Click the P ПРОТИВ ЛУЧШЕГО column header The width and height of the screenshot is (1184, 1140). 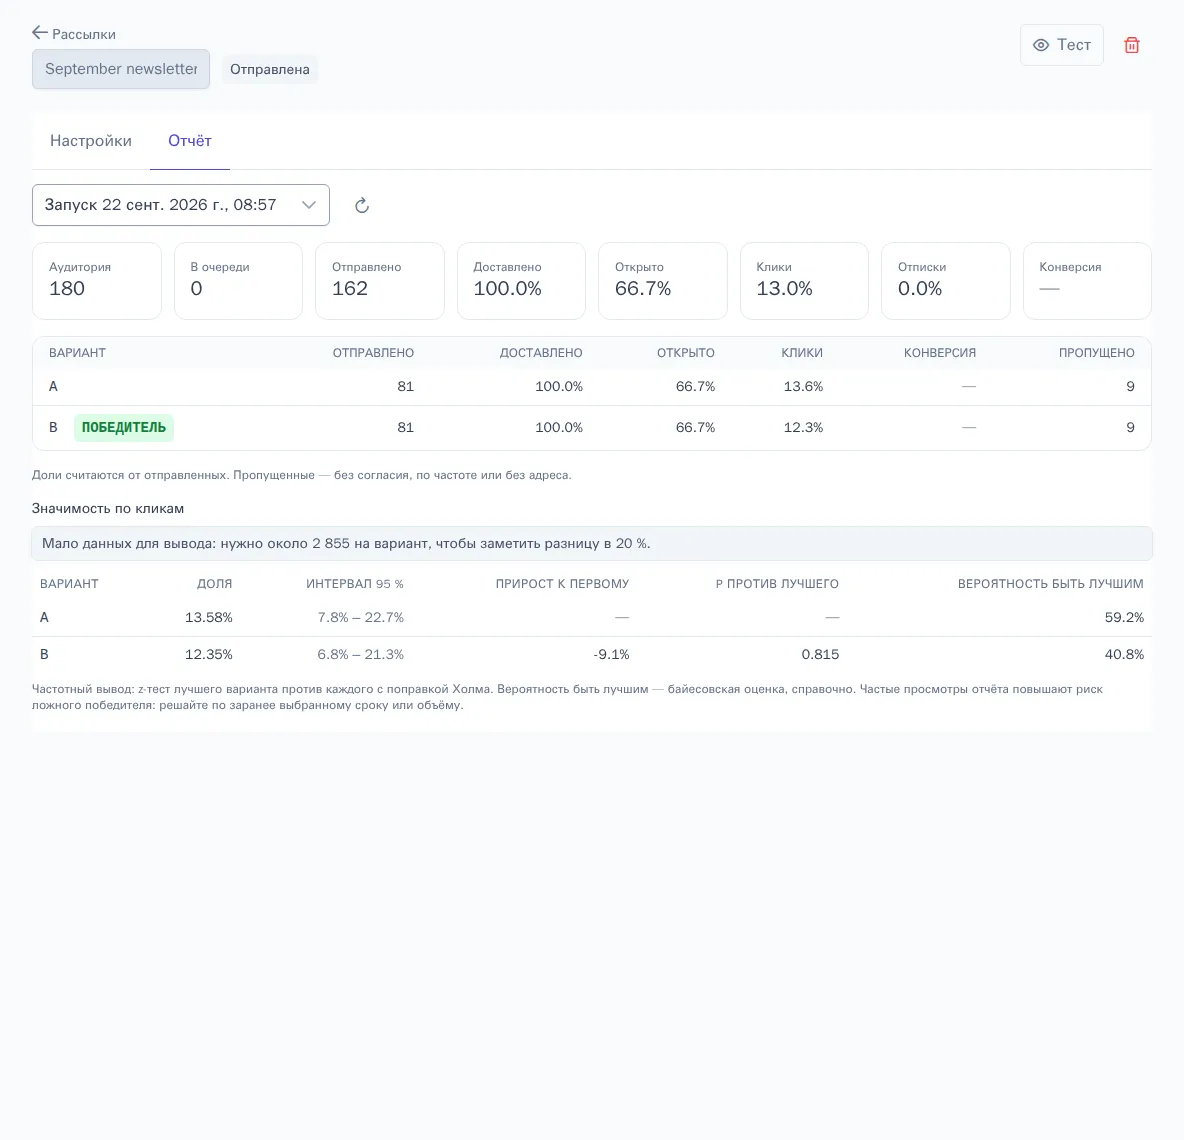pos(777,584)
